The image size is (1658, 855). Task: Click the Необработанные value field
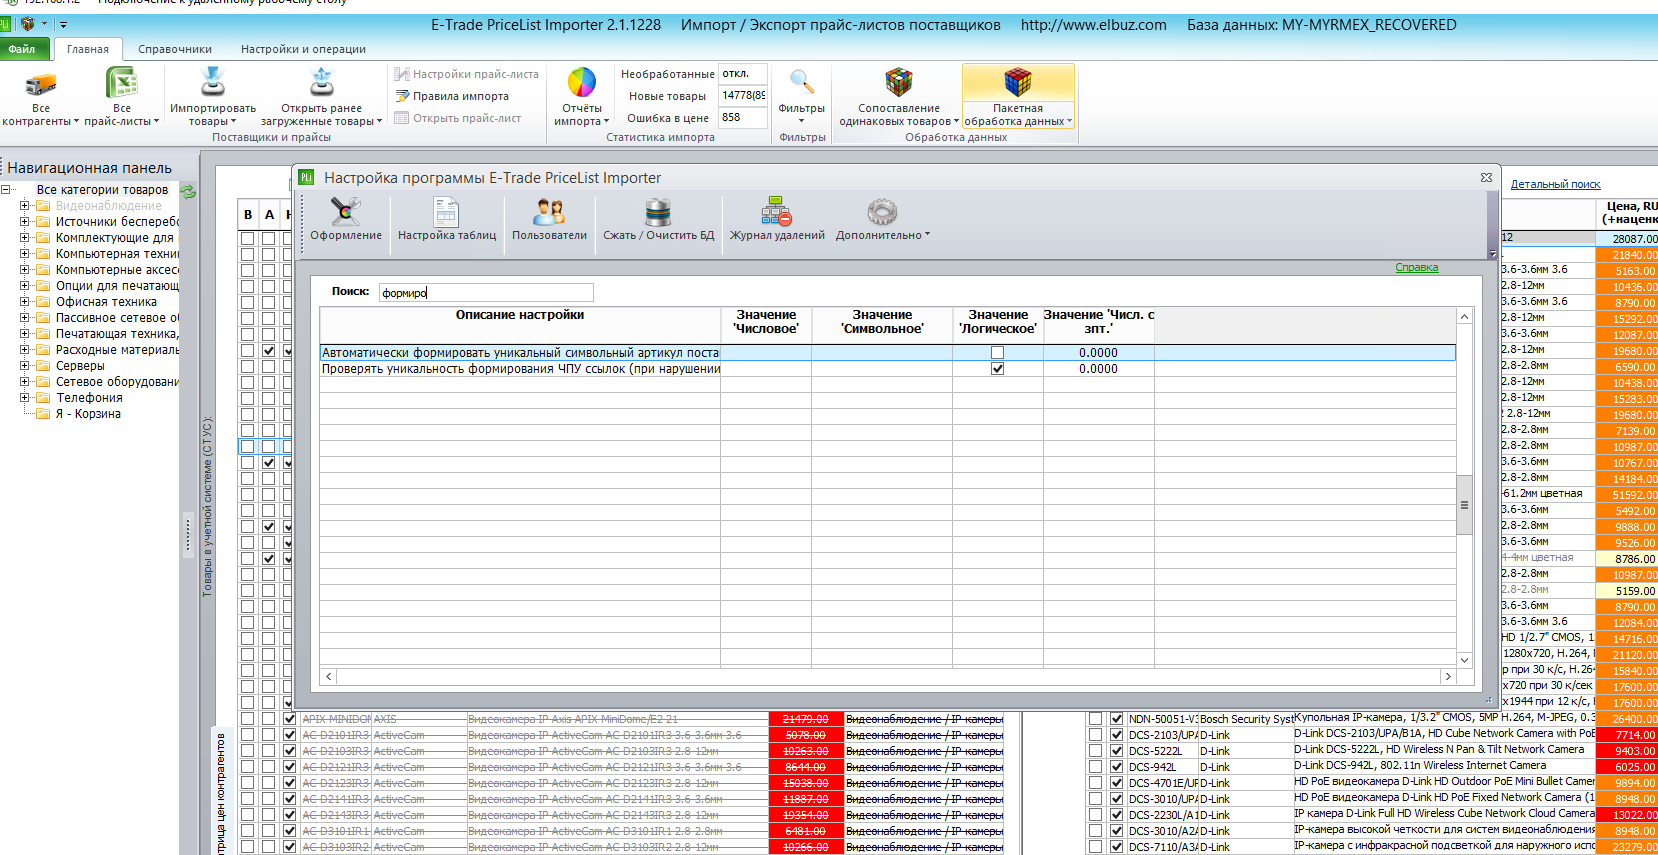pyautogui.click(x=743, y=74)
